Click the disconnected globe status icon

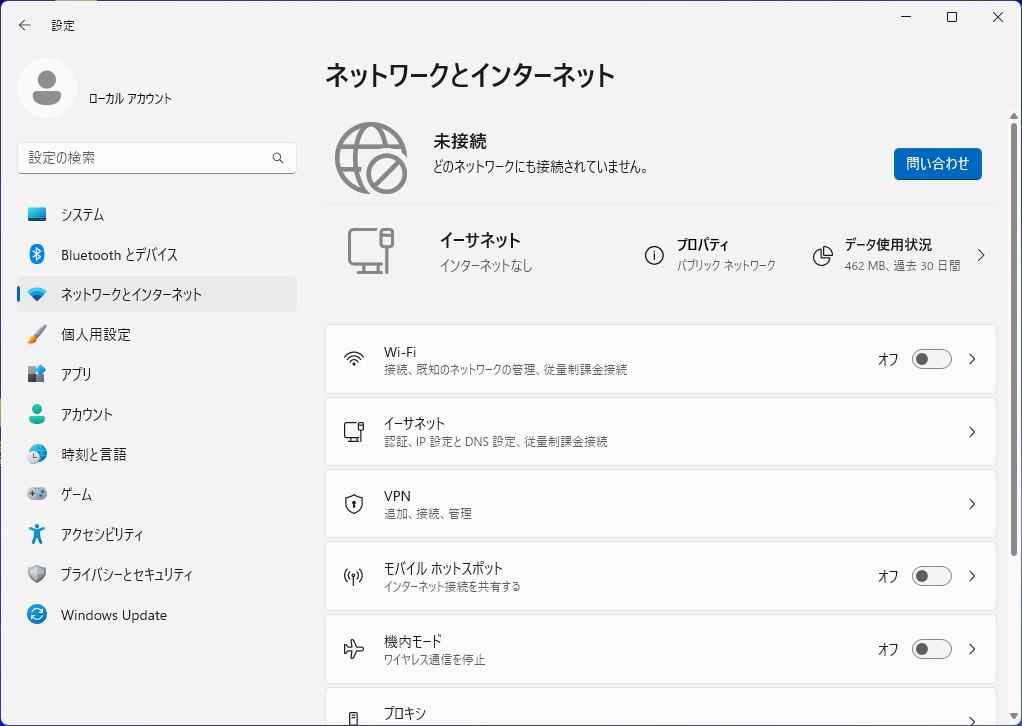(371, 158)
